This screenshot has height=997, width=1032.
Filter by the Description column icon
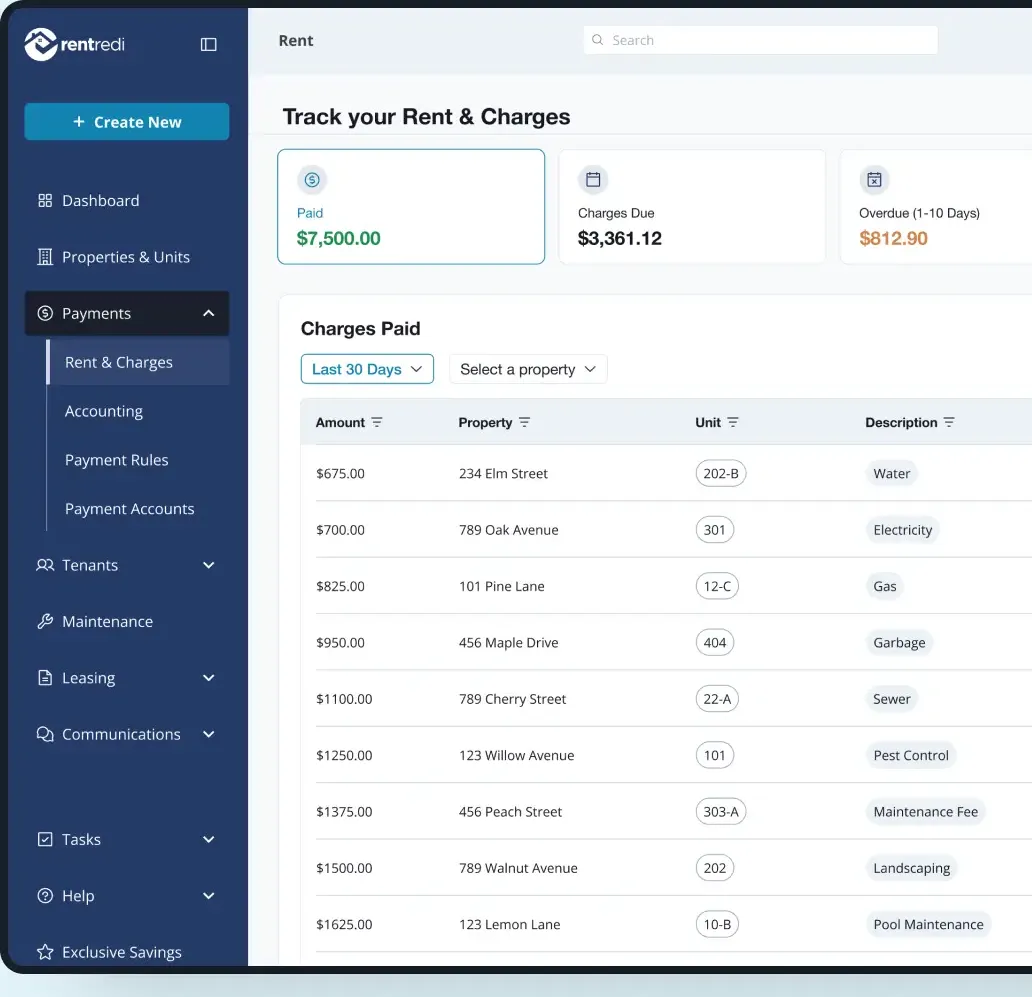[x=949, y=422]
